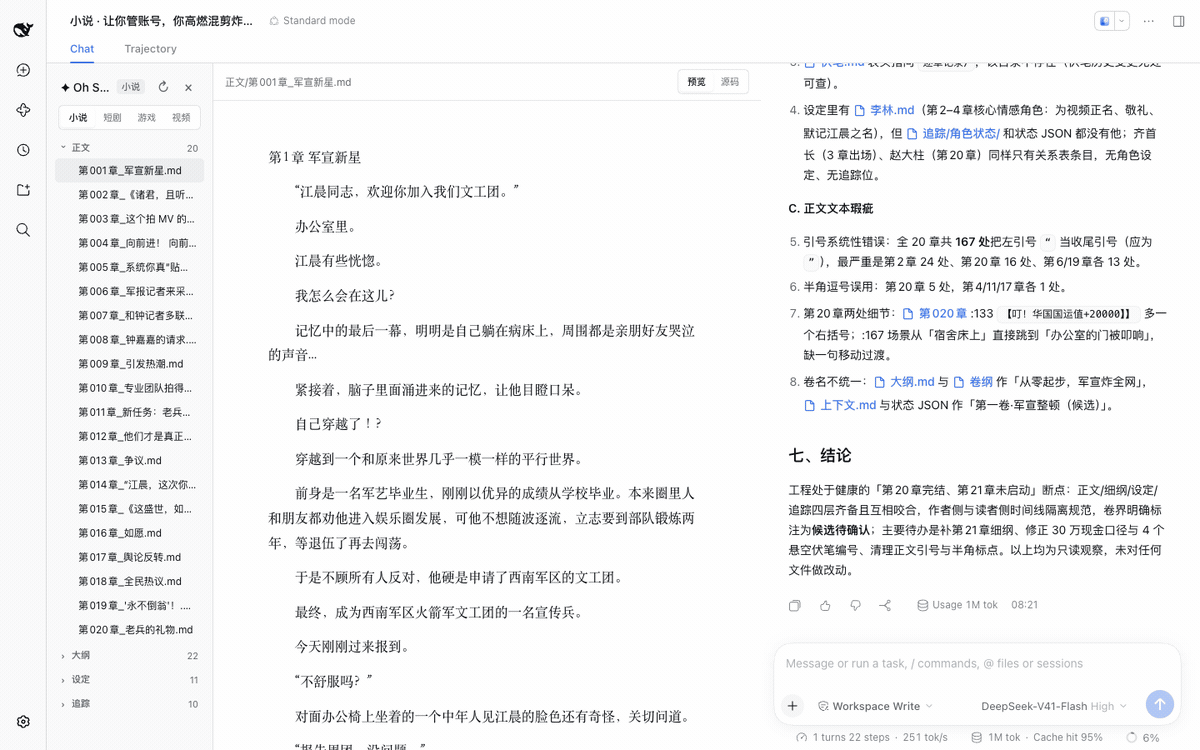
Task: Start a new chat from the sidebar
Action: (x=23, y=70)
